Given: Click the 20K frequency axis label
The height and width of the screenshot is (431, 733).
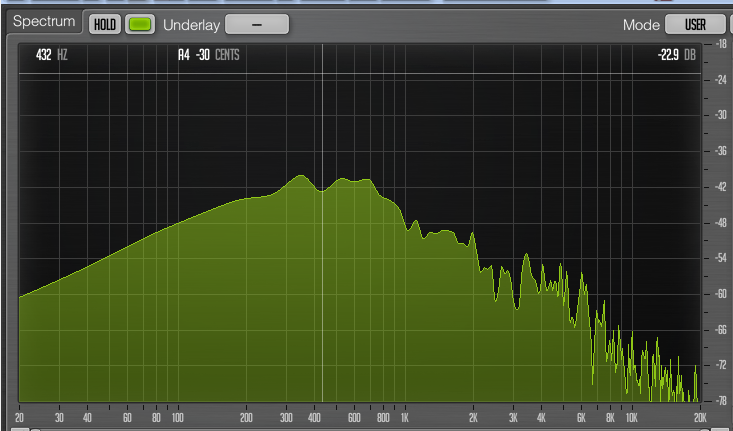Looking at the screenshot, I should [700, 417].
